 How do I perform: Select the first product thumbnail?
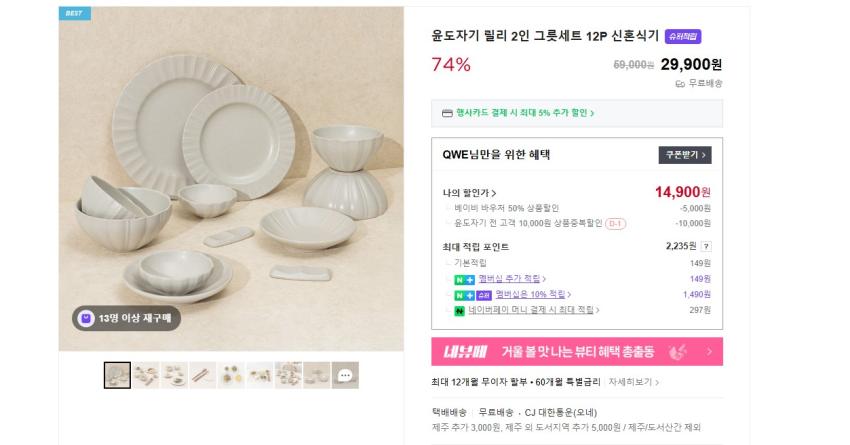pos(117,375)
